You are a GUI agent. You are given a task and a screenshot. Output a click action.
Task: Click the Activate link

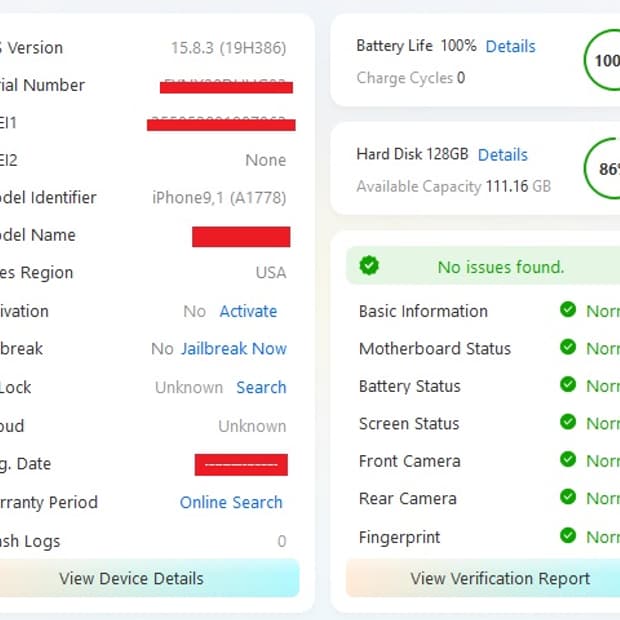pos(248,311)
